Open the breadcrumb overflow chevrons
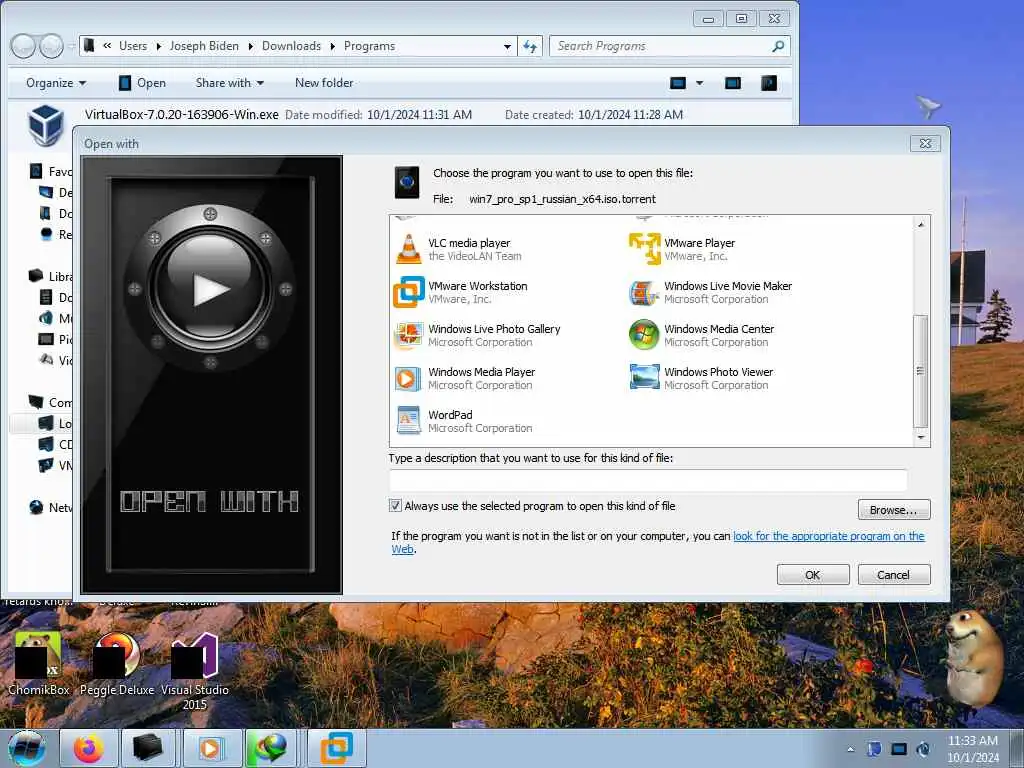Viewport: 1024px width, 768px height. (106, 46)
